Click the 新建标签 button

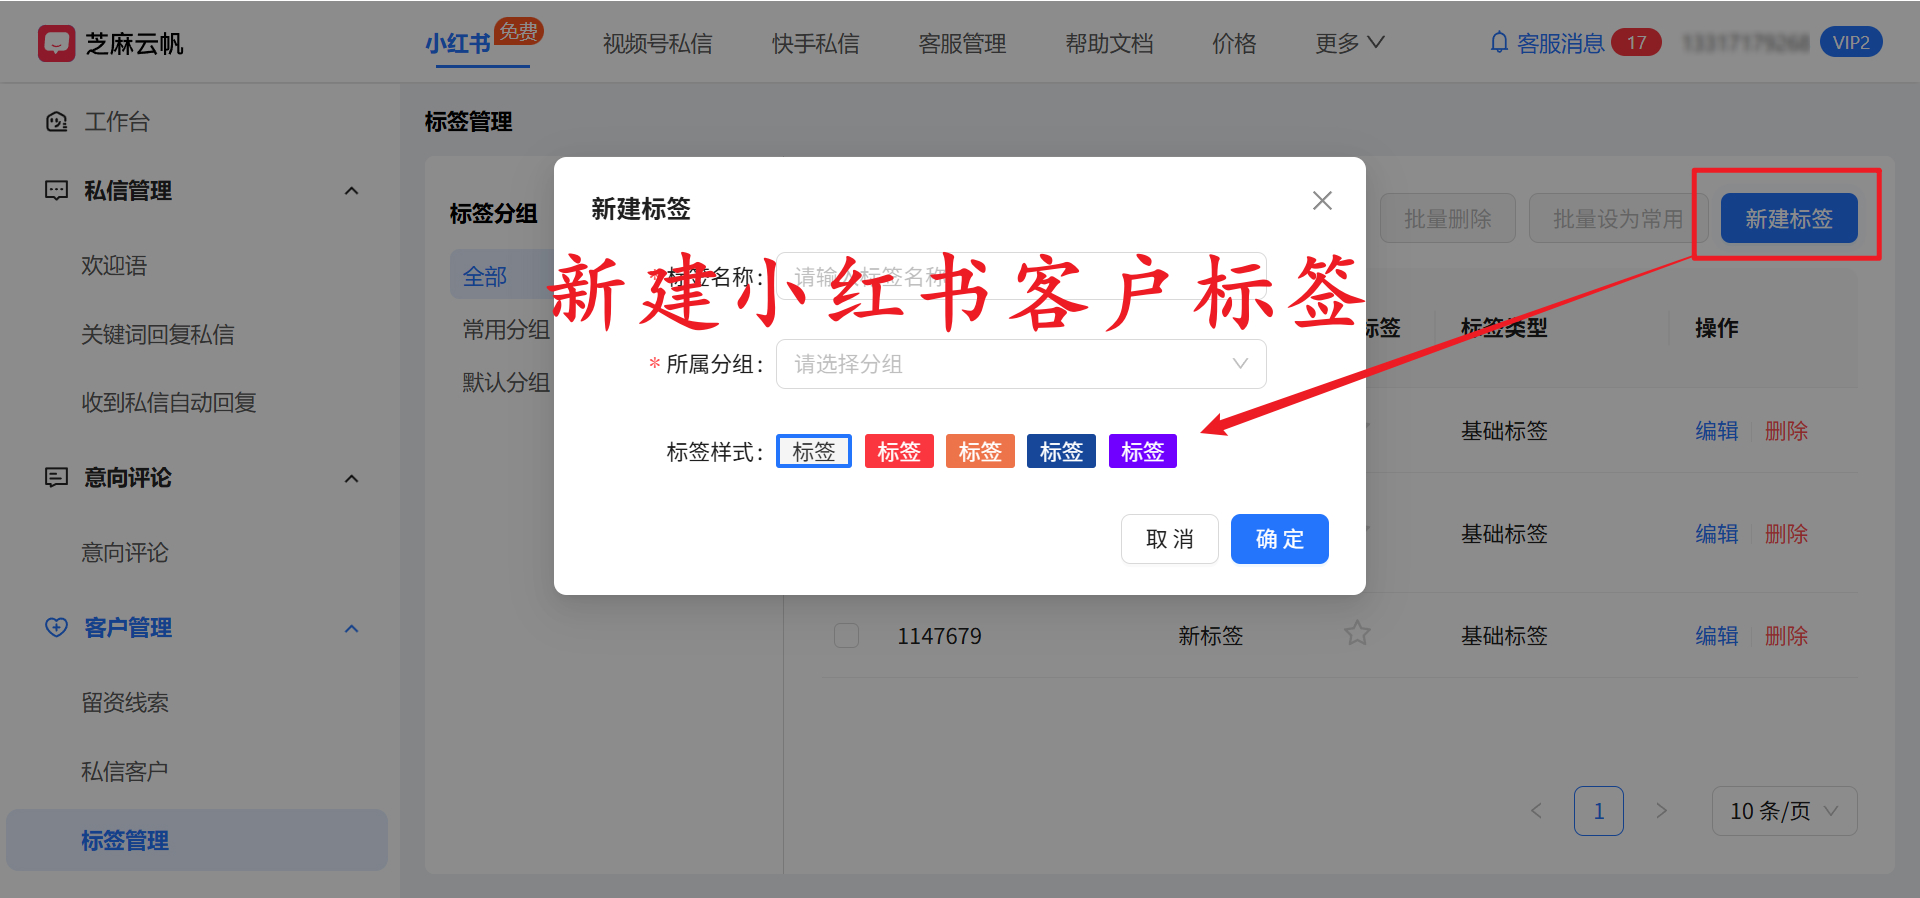pos(1788,218)
